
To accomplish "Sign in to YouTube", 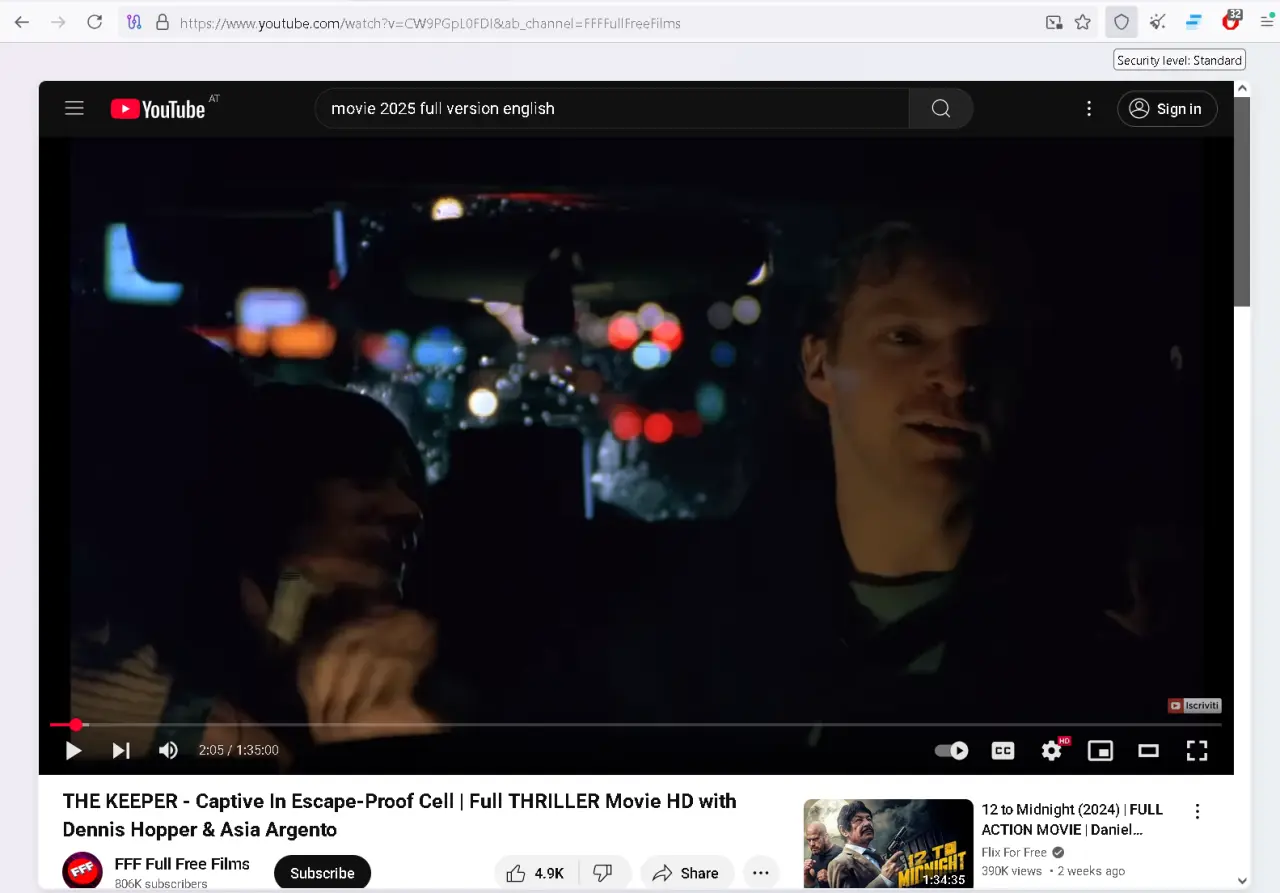I will (x=1167, y=109).
